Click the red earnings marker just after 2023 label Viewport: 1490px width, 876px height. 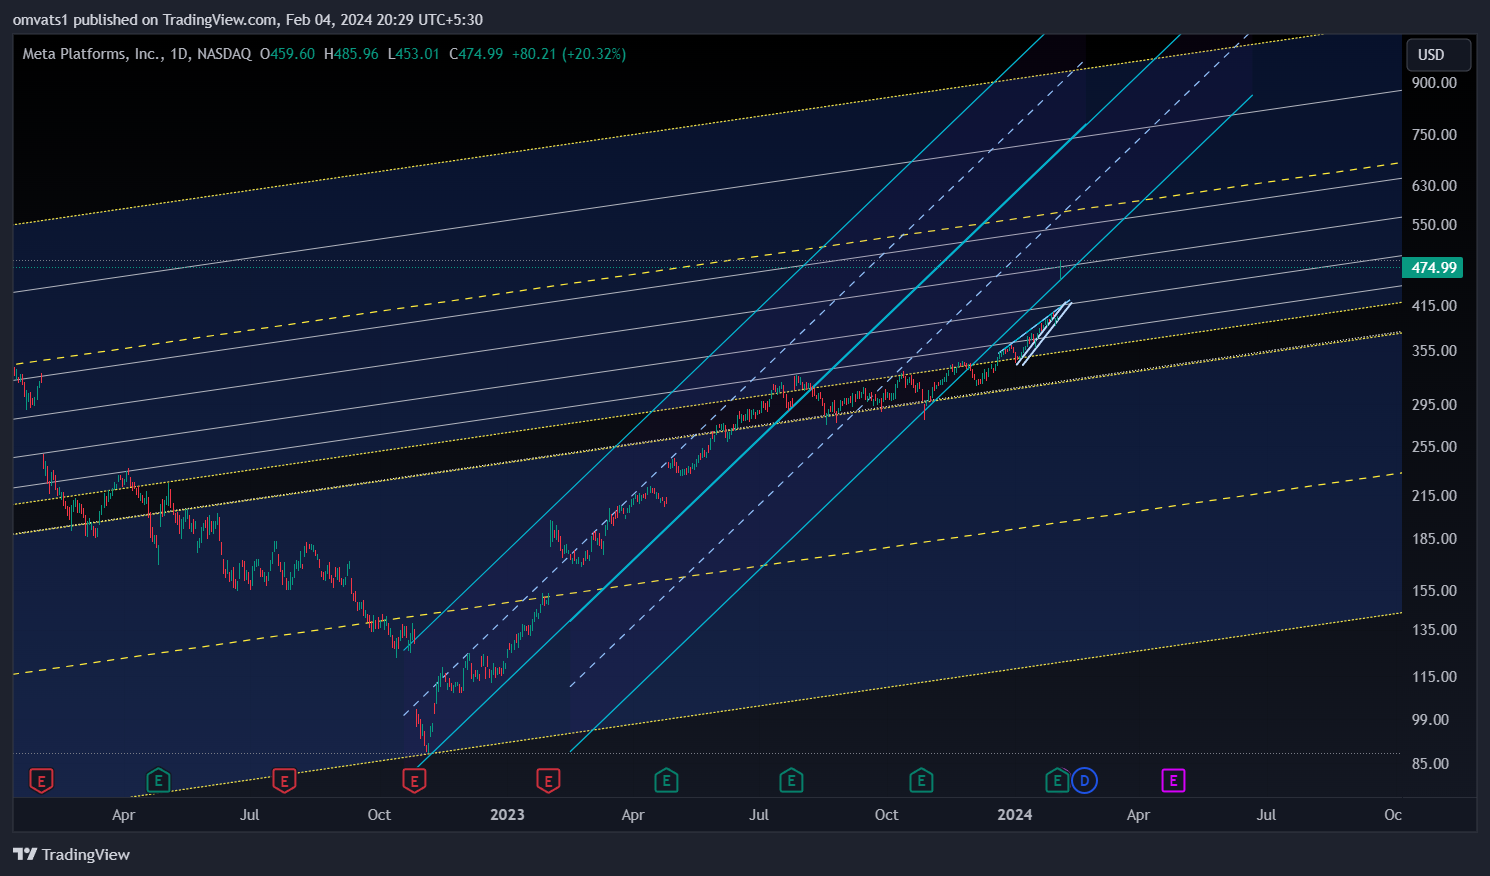click(547, 780)
